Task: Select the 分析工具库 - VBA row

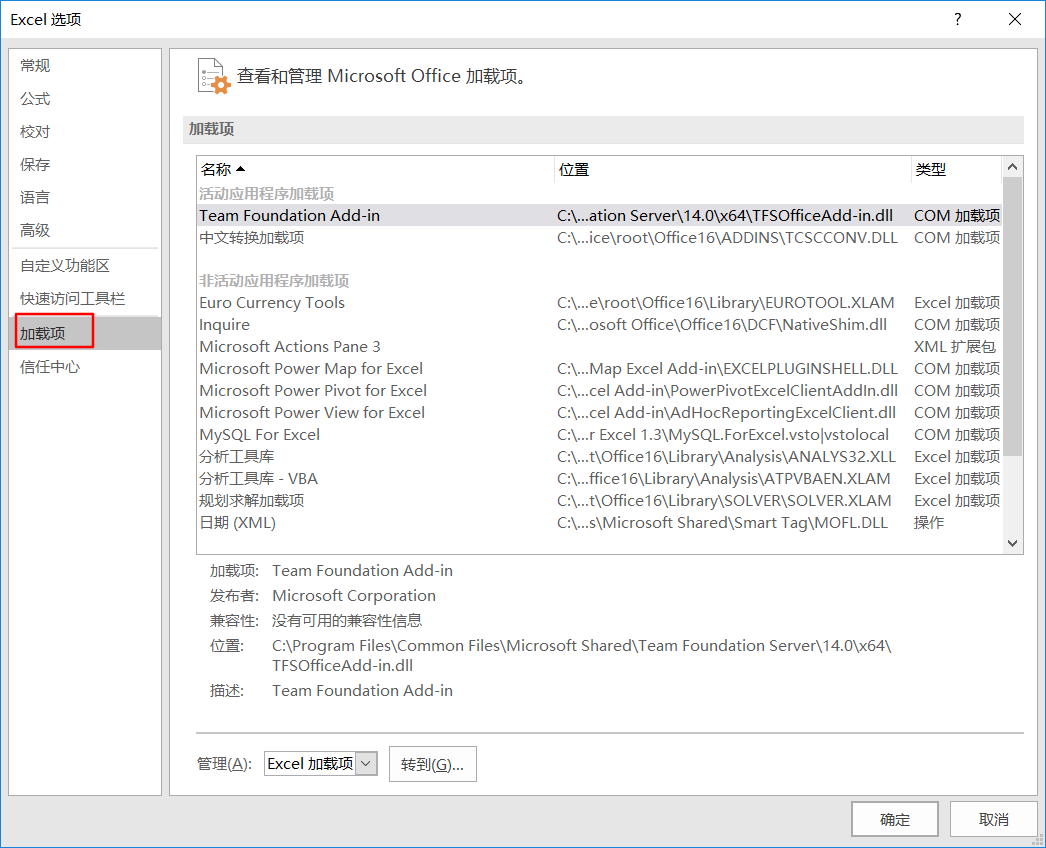Action: (600, 478)
